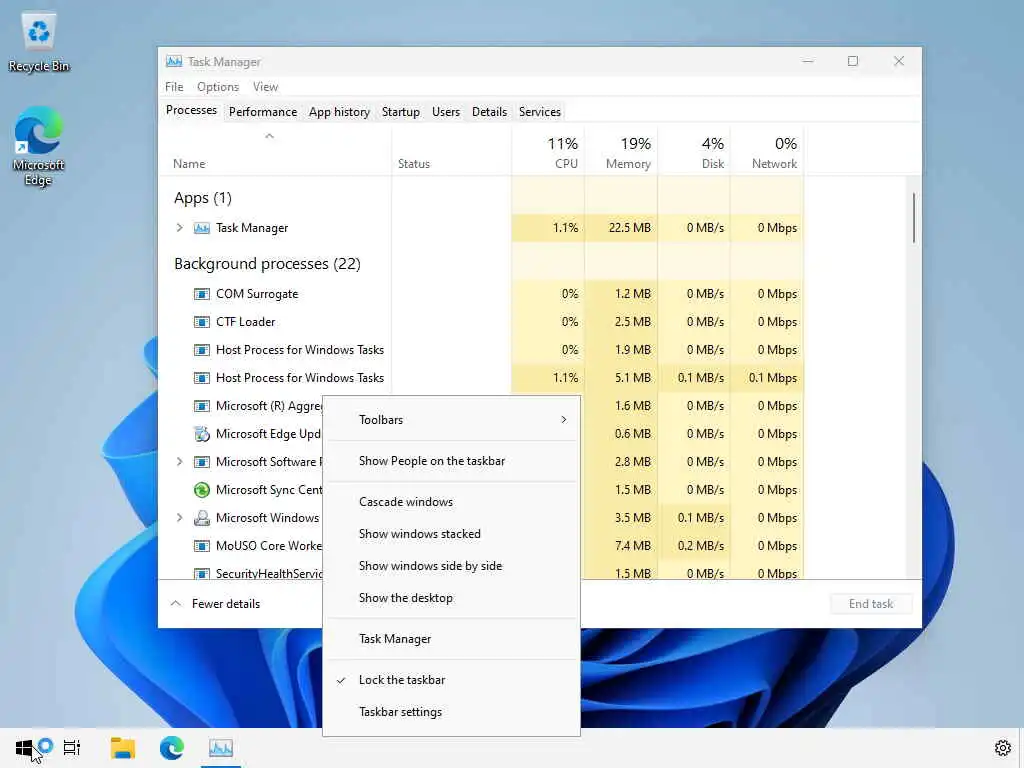This screenshot has width=1024, height=768.
Task: Open the View menu
Action: click(266, 87)
